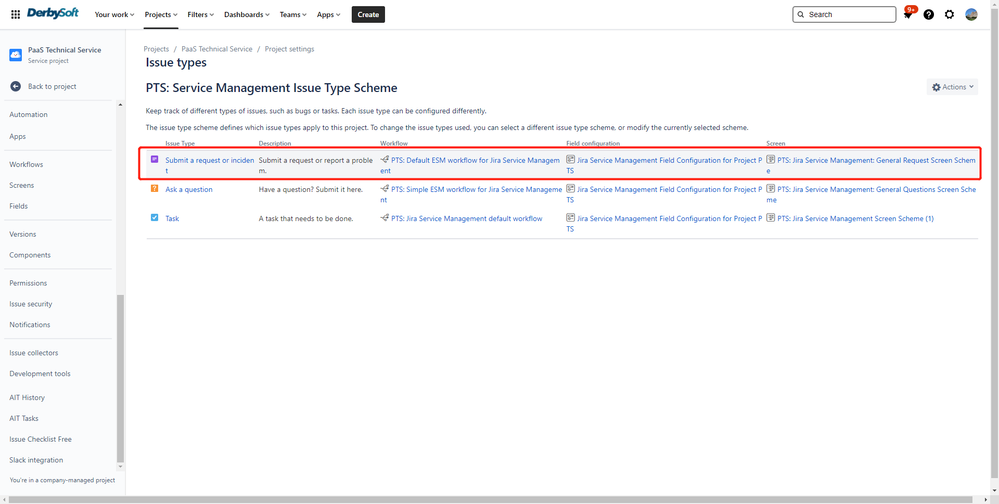999x504 pixels.
Task: Click the sidebar vertical scrollbar
Action: click(120, 380)
